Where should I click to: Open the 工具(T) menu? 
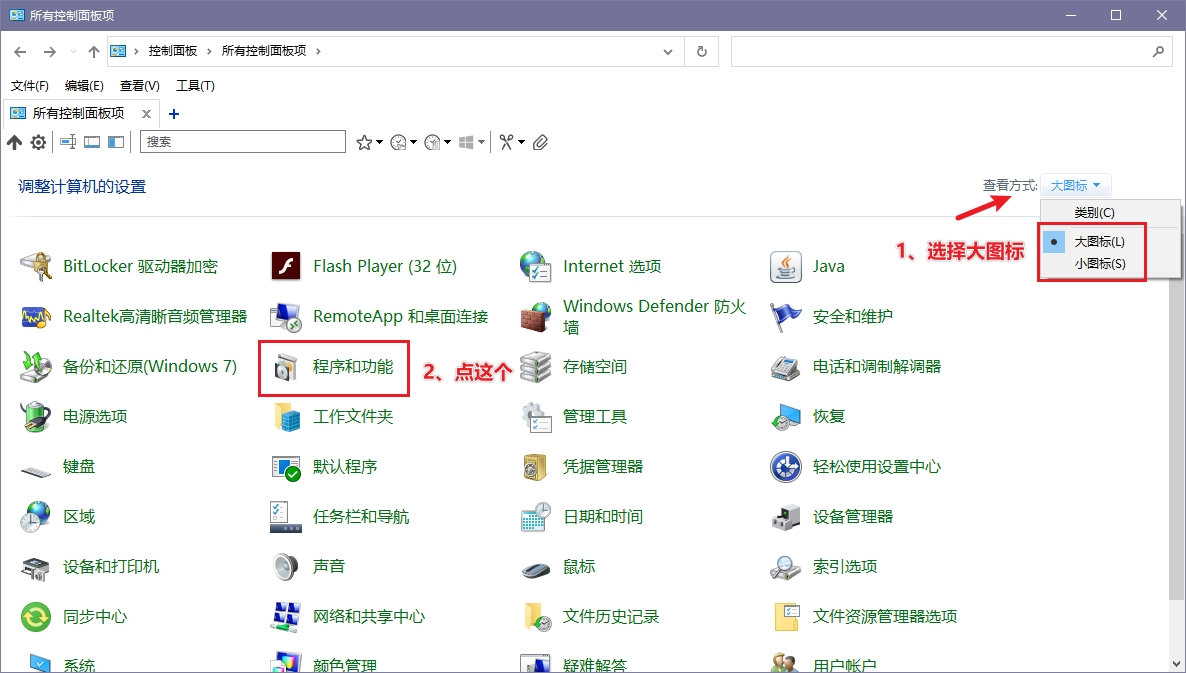(195, 85)
